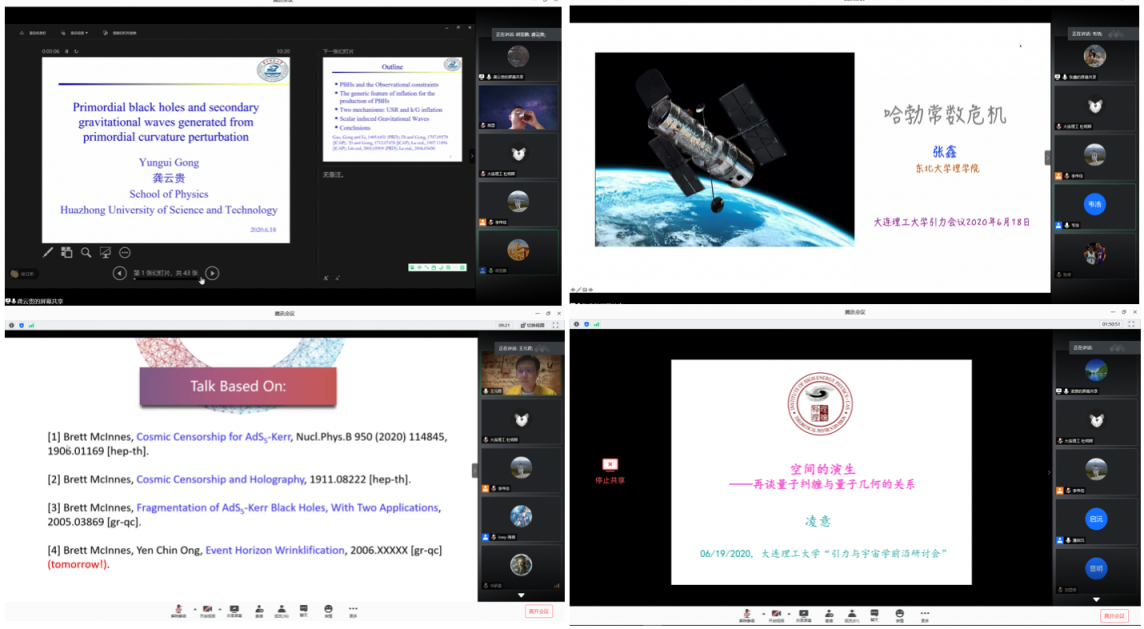Open emoji reactions in bottom-left meeting toolbar

tap(328, 610)
